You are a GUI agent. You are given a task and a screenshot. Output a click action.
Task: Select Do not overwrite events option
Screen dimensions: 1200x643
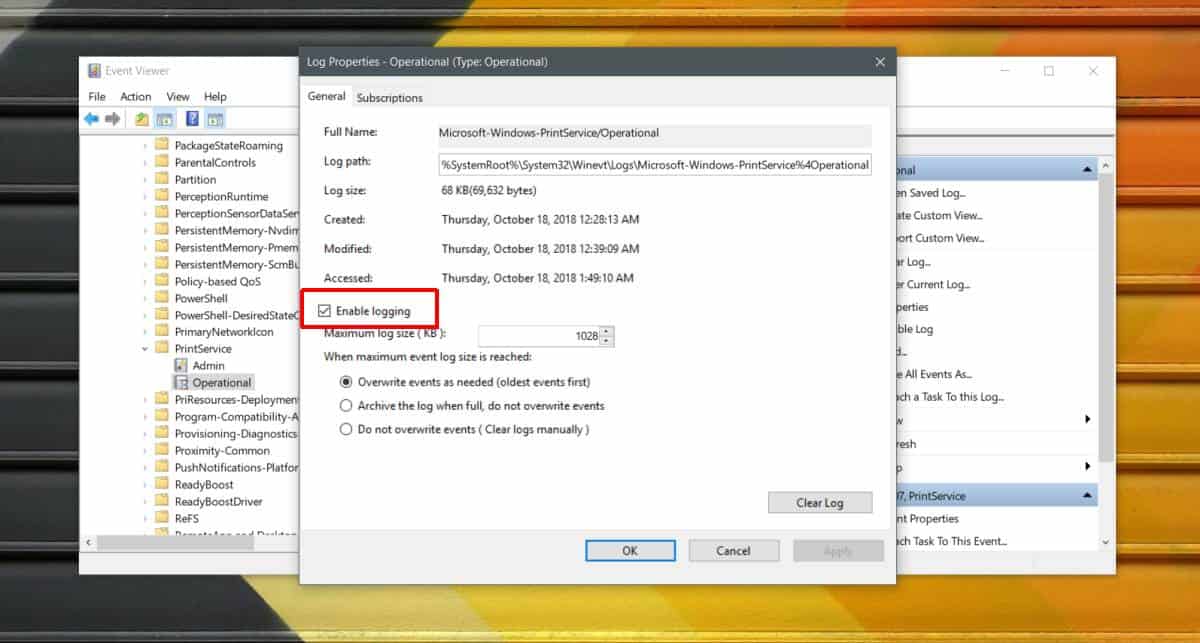pos(346,430)
